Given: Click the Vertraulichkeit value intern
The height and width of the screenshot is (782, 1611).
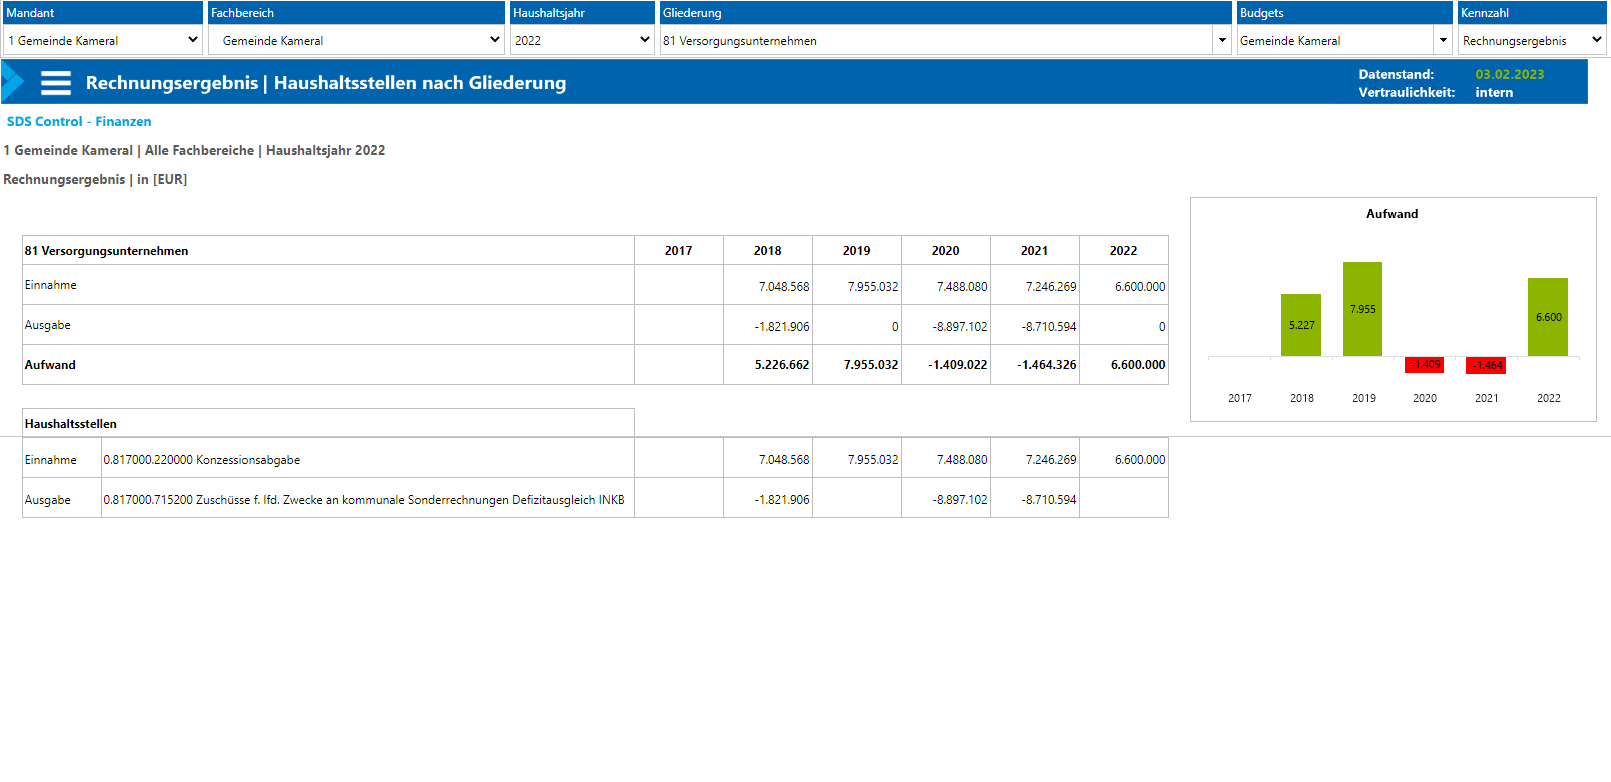Looking at the screenshot, I should 1494,92.
